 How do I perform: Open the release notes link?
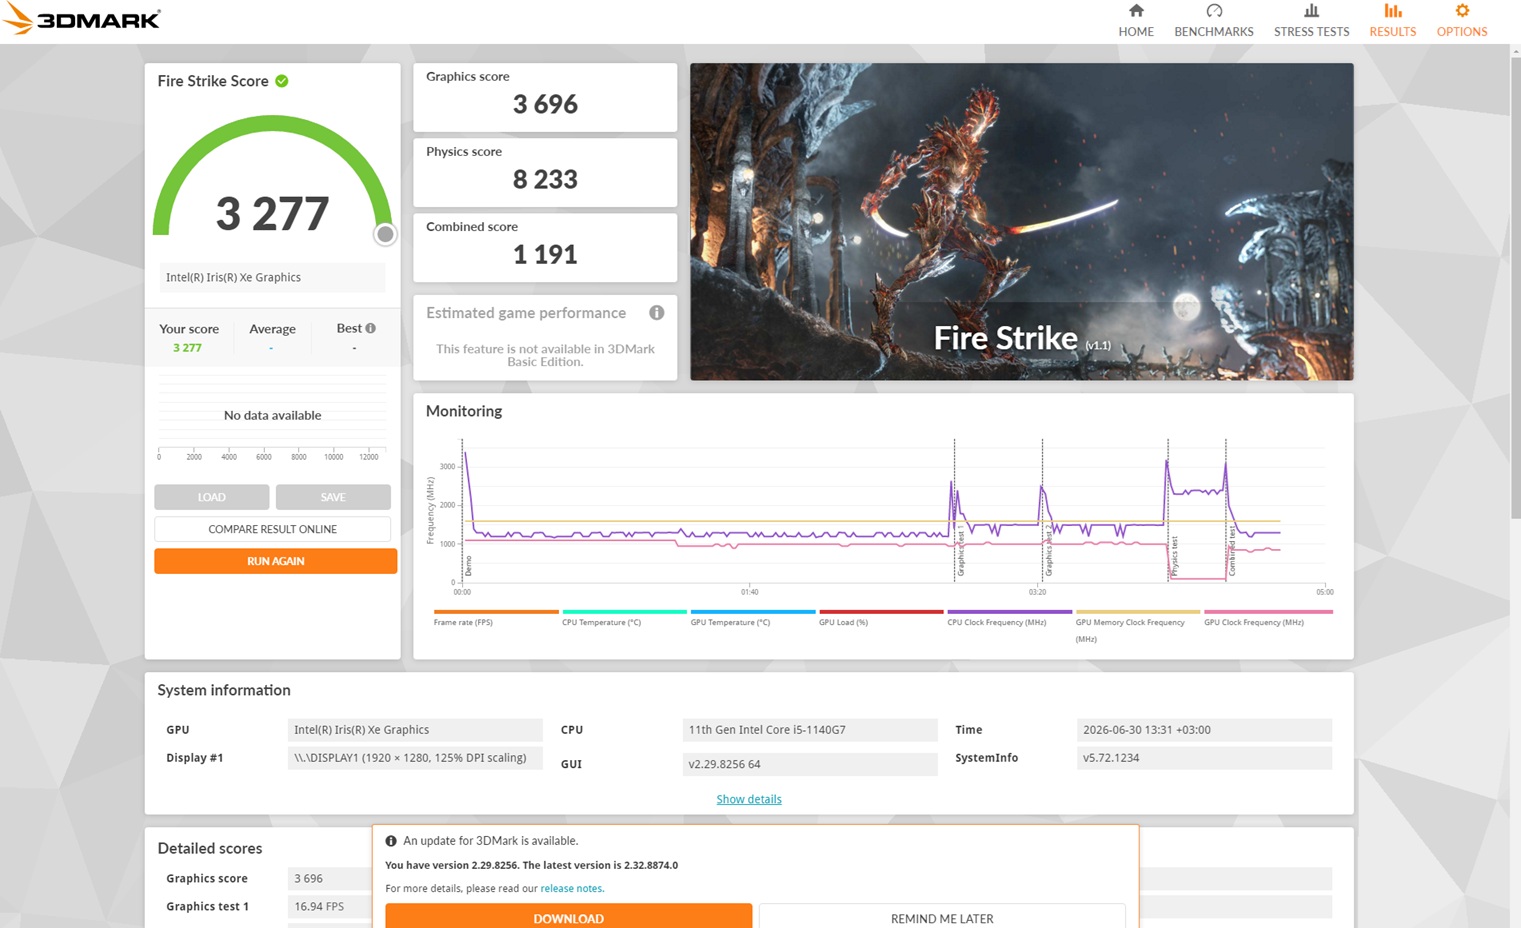[x=571, y=888]
